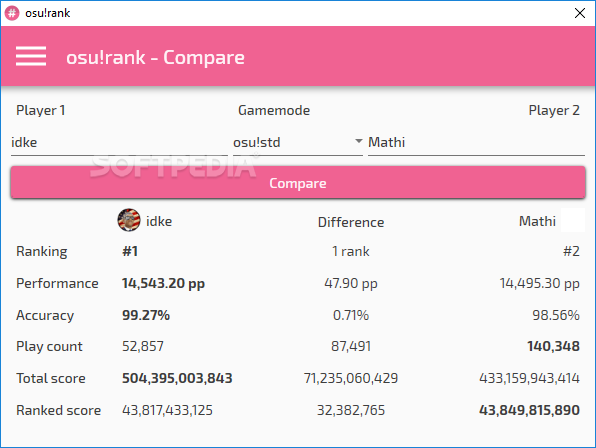Click 504,395,003,843 total score
Viewport: 596px width, 448px height.
pos(177,378)
